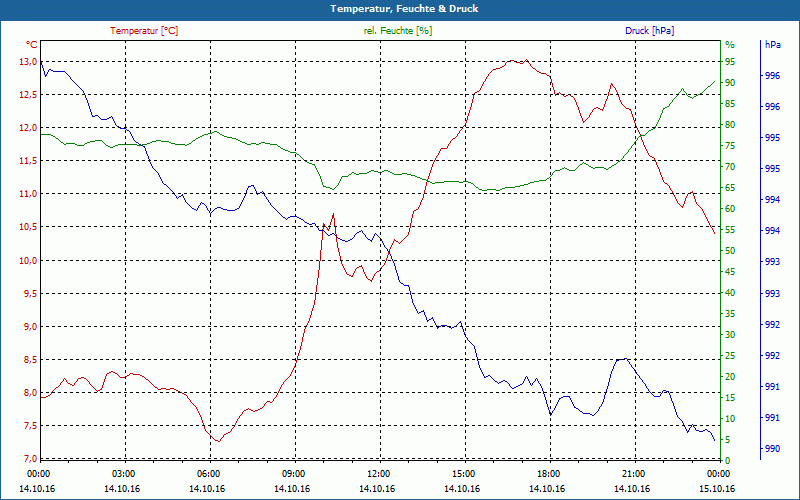Pick the "13,0" tick on the temperature axis
This screenshot has height=500, width=800.
tap(28, 62)
